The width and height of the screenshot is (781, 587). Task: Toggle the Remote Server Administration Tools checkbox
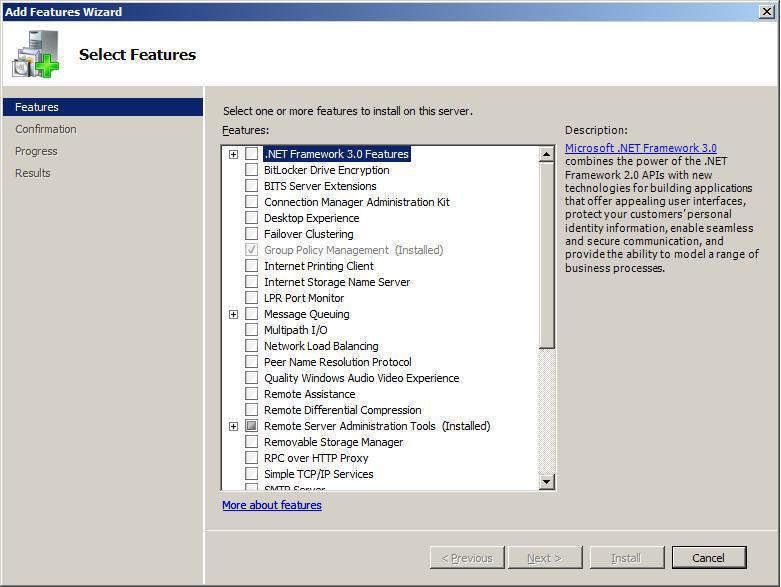[x=252, y=426]
